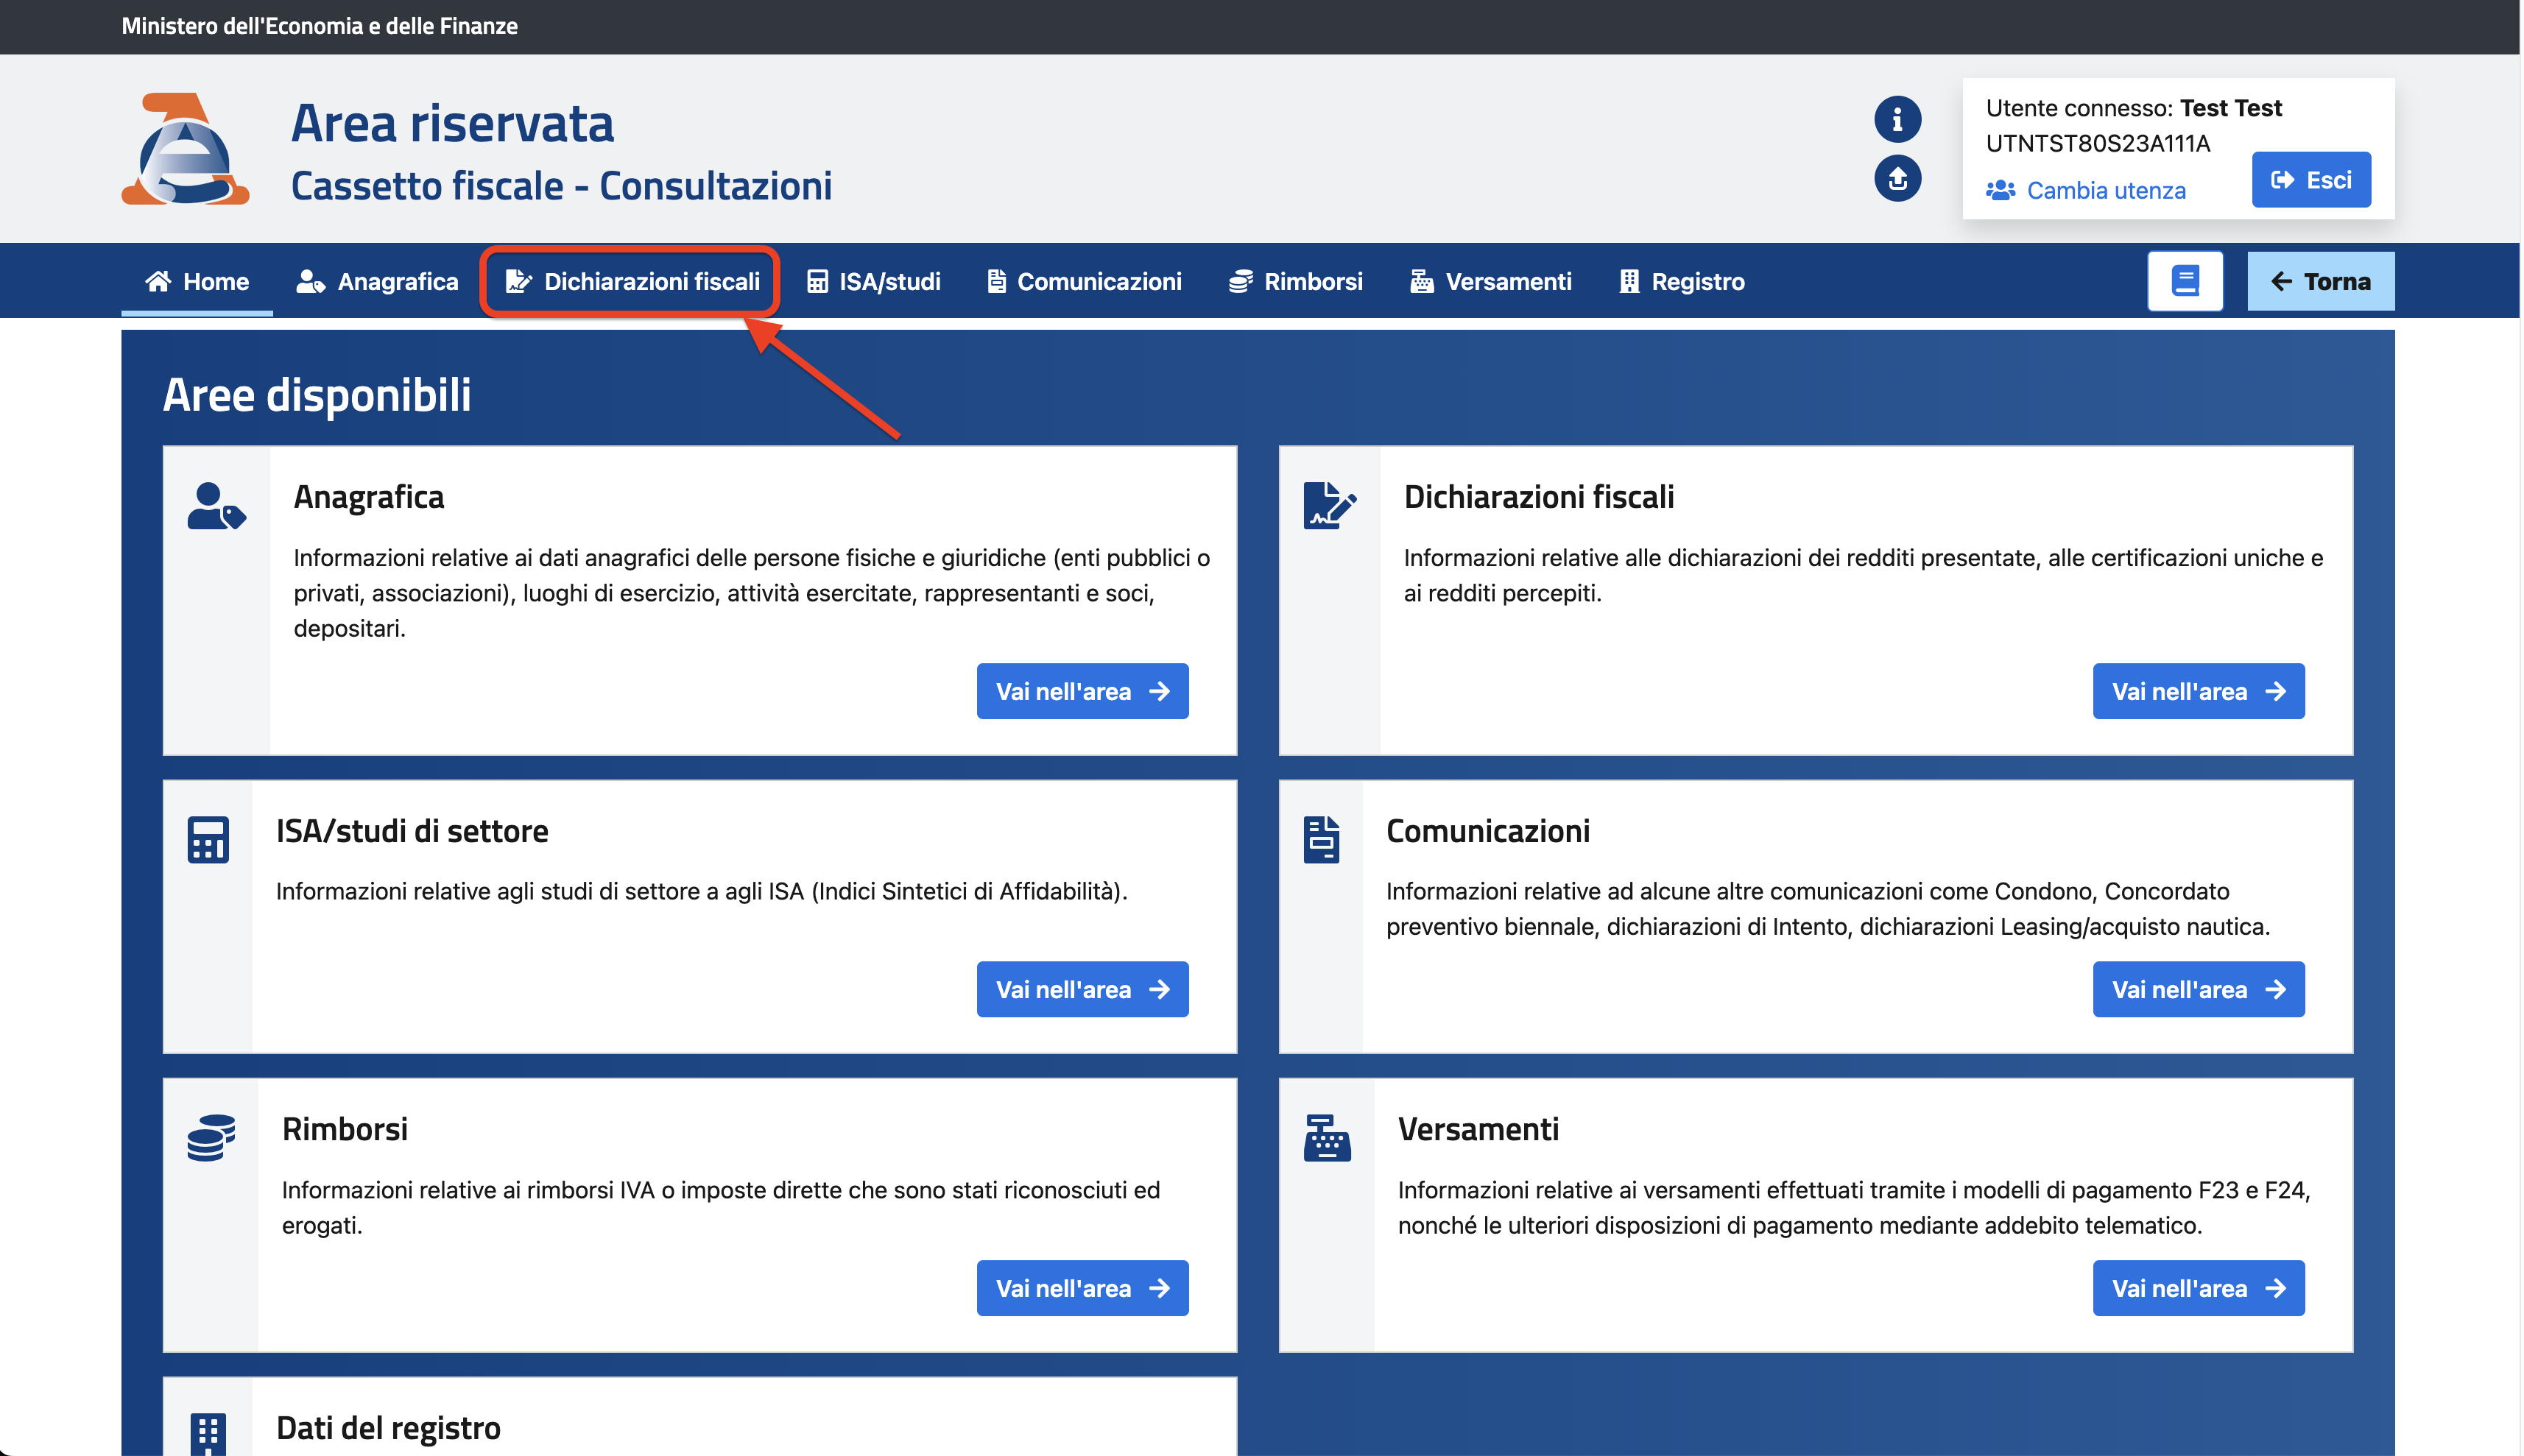The width and height of the screenshot is (2524, 1456).
Task: Click the Aree disponibili heading
Action: [x=316, y=394]
